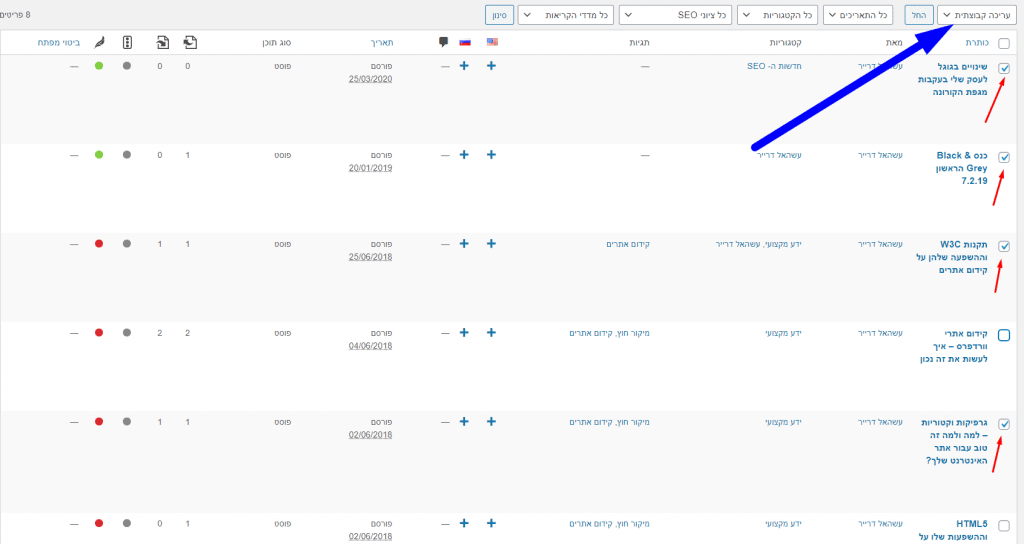Sort by the readability feather icon
The height and width of the screenshot is (544, 1024).
99,42
